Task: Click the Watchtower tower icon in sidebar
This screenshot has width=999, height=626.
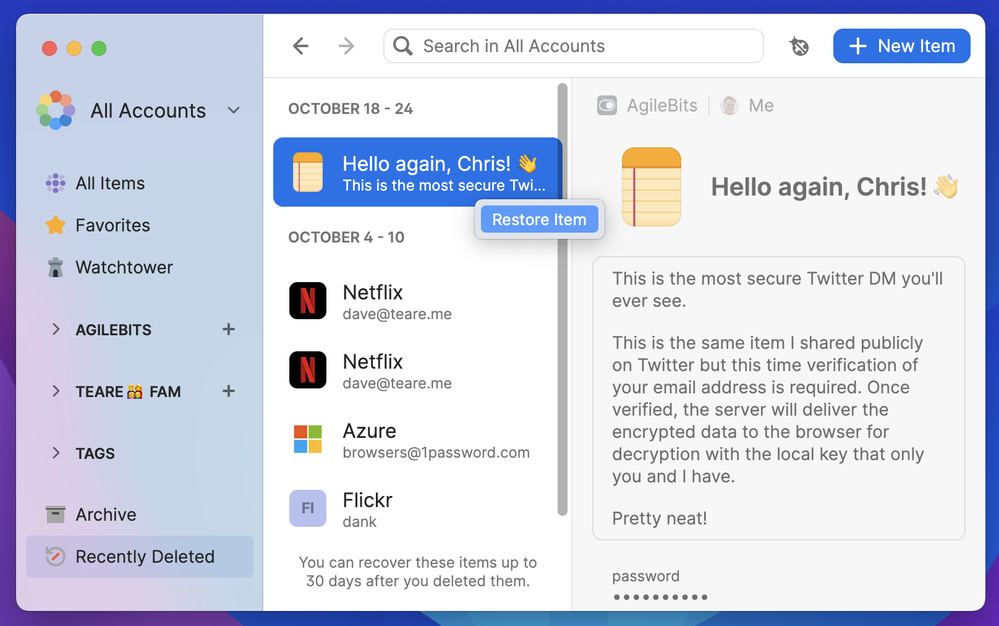Action: [56, 267]
